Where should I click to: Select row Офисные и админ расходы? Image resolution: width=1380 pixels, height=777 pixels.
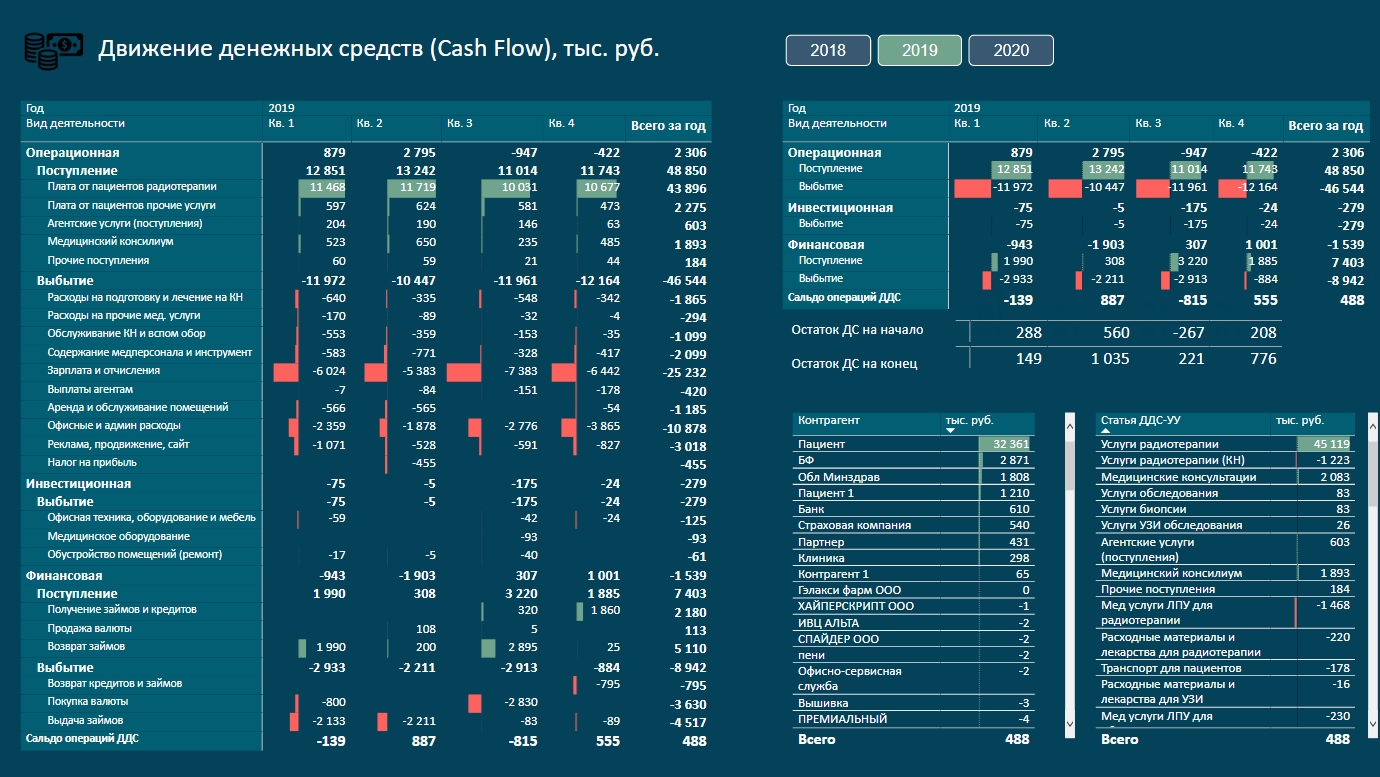click(x=365, y=426)
